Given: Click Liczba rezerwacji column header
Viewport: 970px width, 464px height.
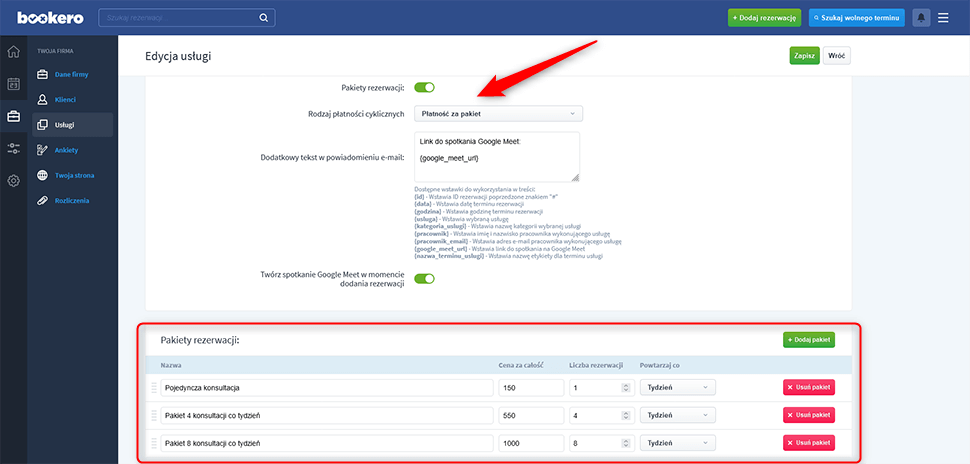Looking at the screenshot, I should [596, 365].
